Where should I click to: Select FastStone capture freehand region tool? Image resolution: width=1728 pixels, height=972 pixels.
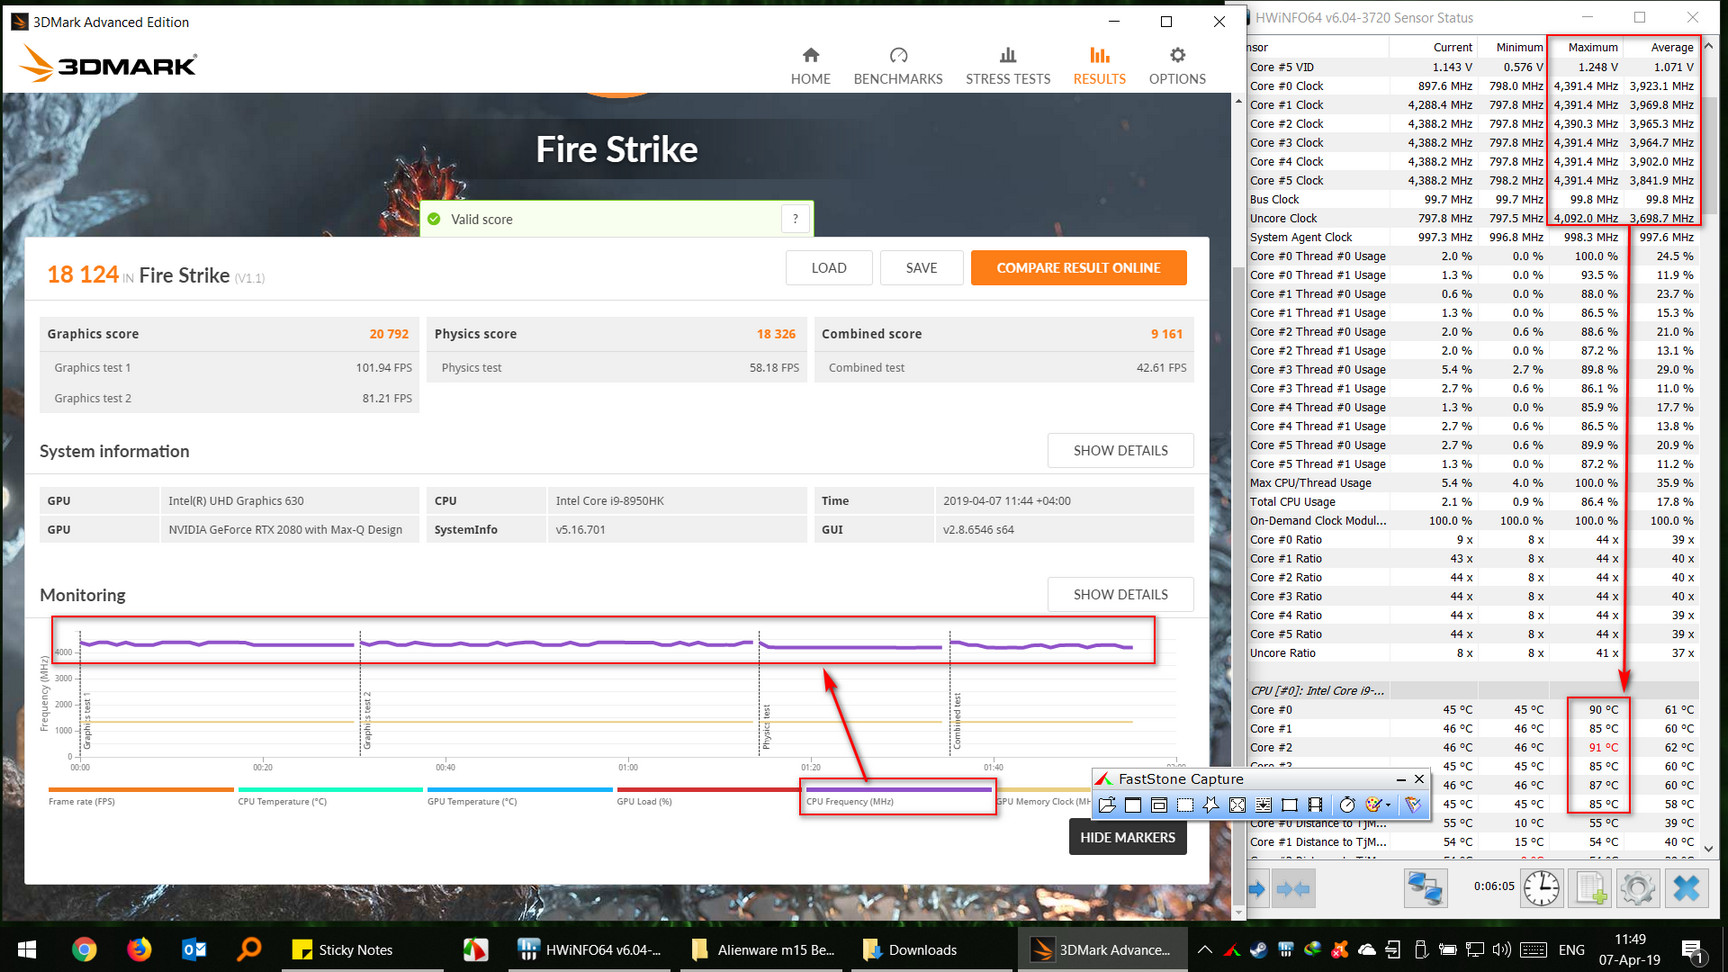1211,805
